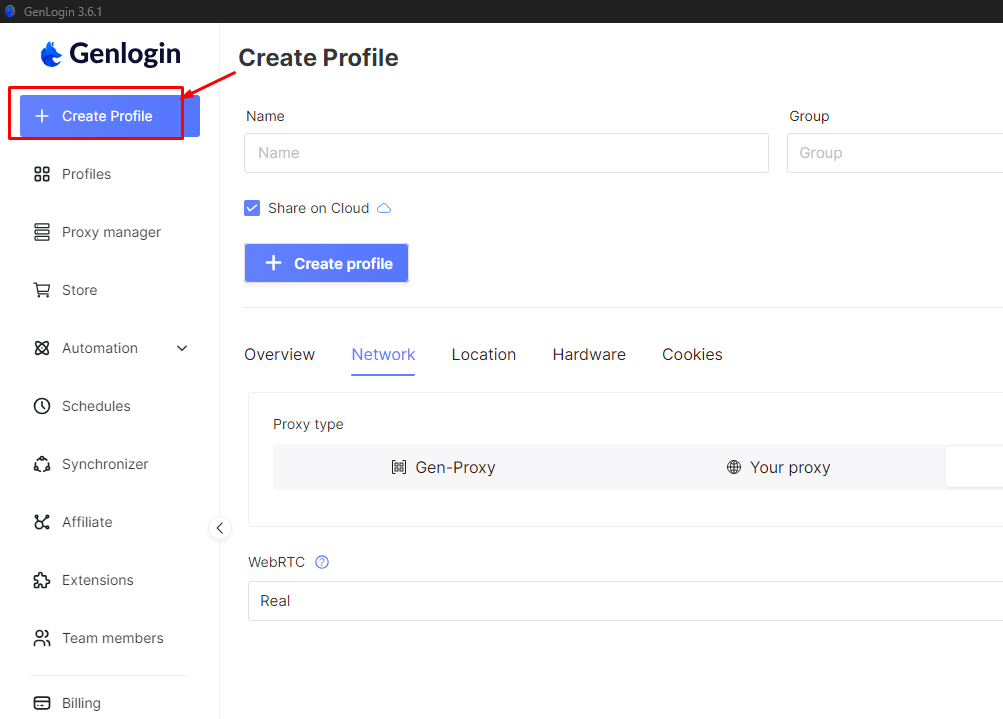The height and width of the screenshot is (719, 1003).
Task: Expand the Automation menu chevron
Action: click(182, 348)
